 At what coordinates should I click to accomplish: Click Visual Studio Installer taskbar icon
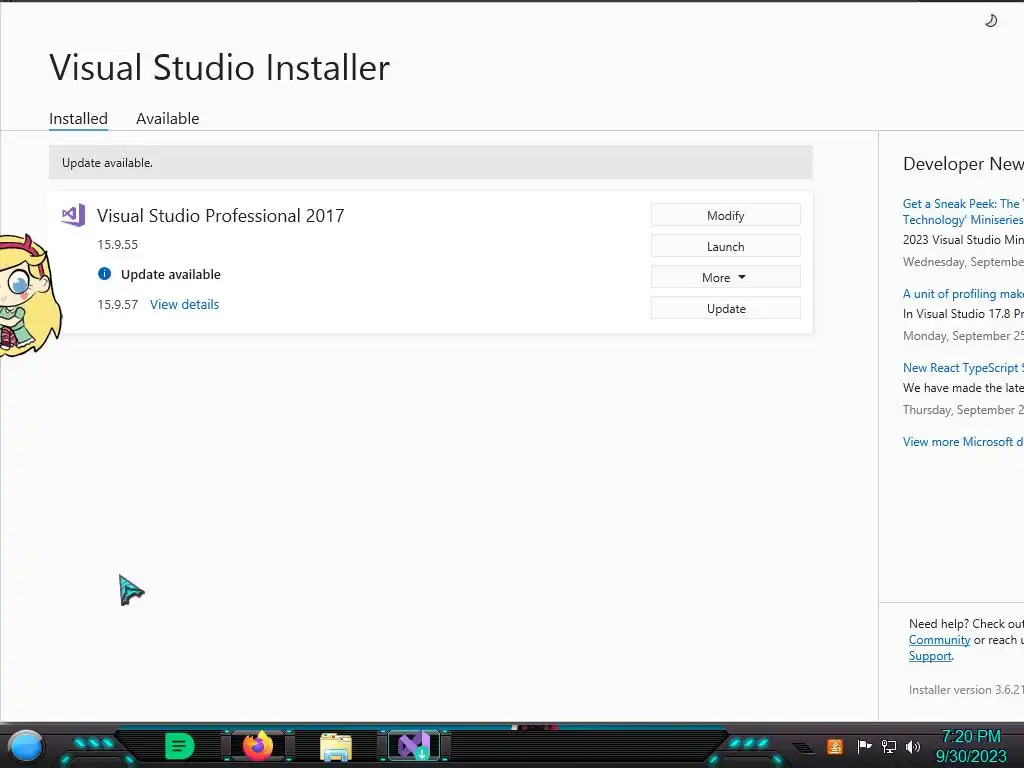(x=414, y=746)
